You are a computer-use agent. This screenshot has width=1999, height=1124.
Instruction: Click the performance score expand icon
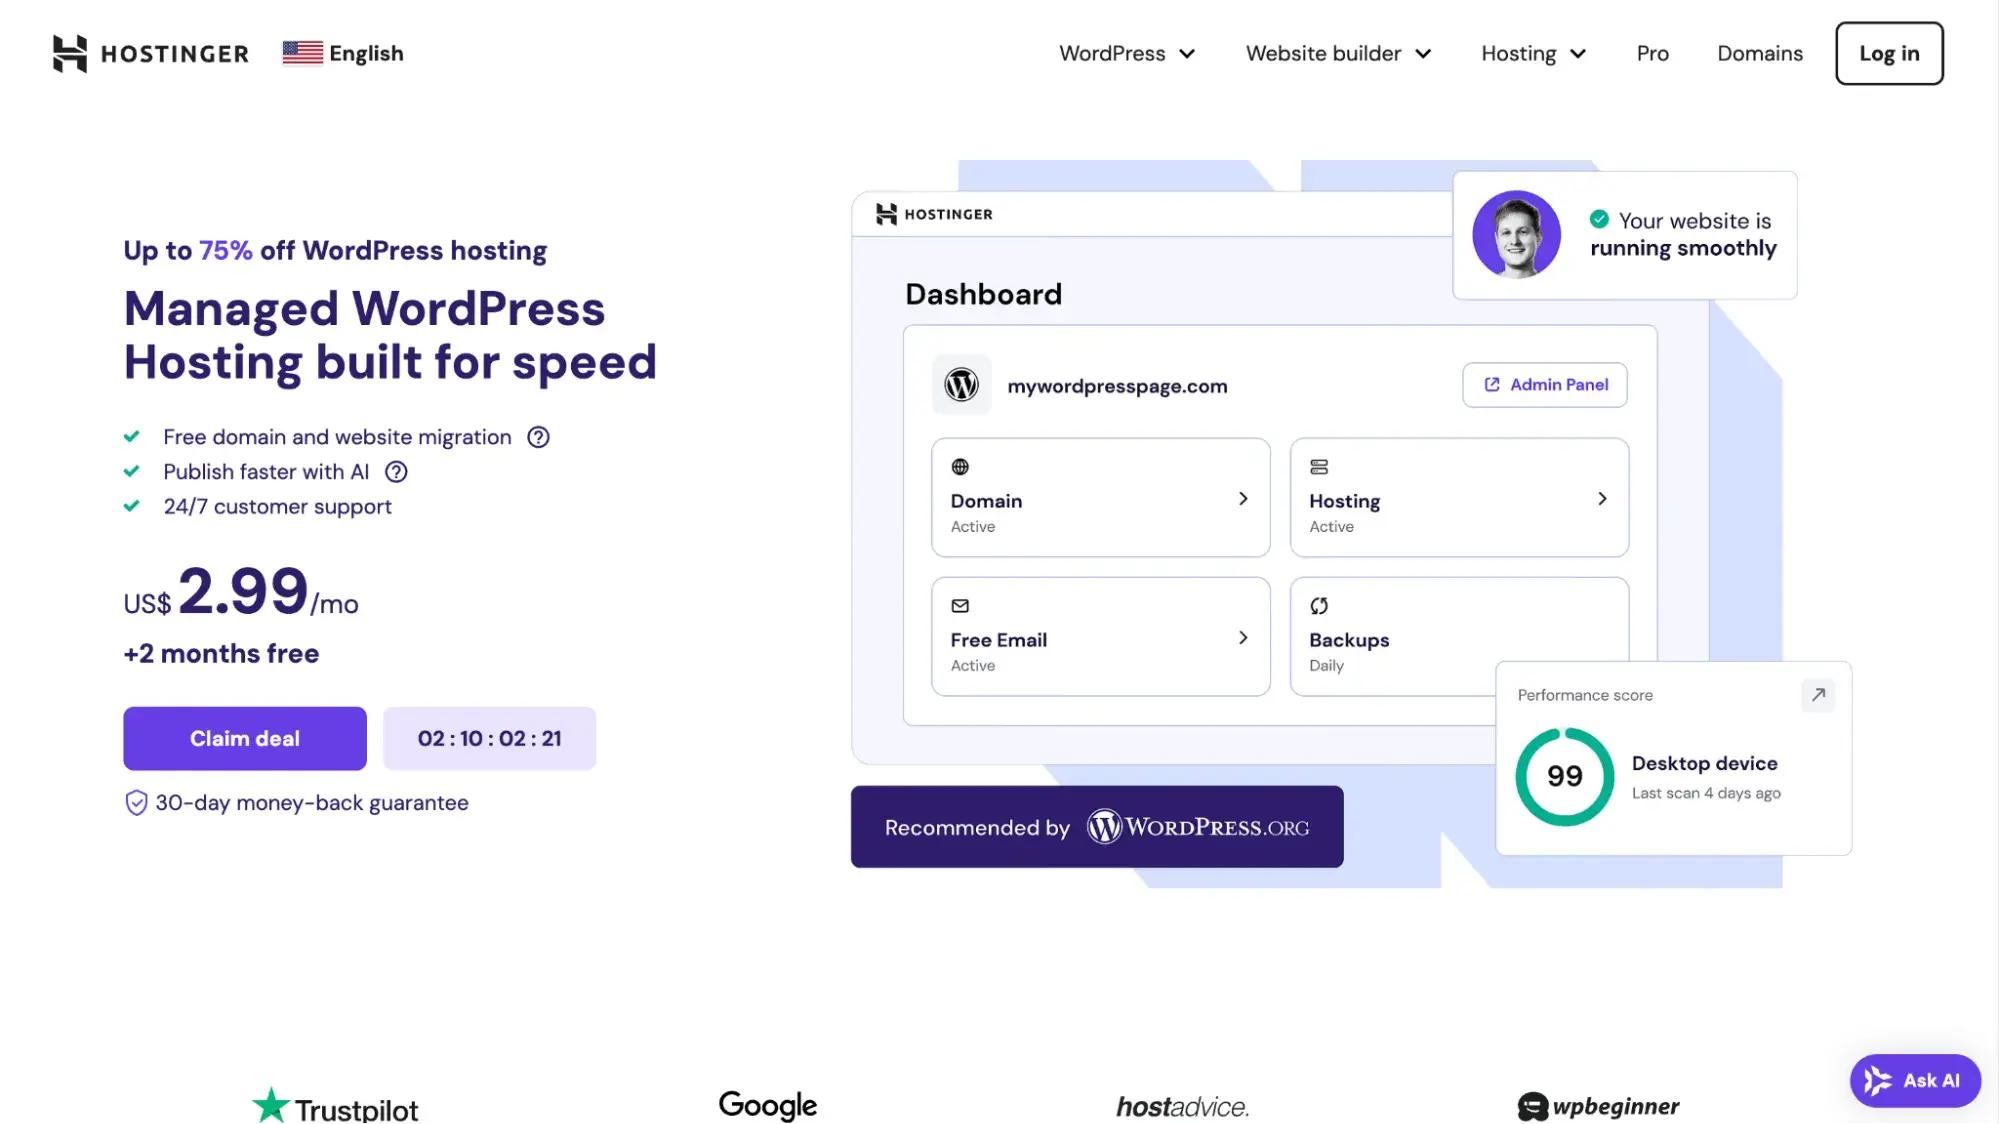click(x=1819, y=694)
